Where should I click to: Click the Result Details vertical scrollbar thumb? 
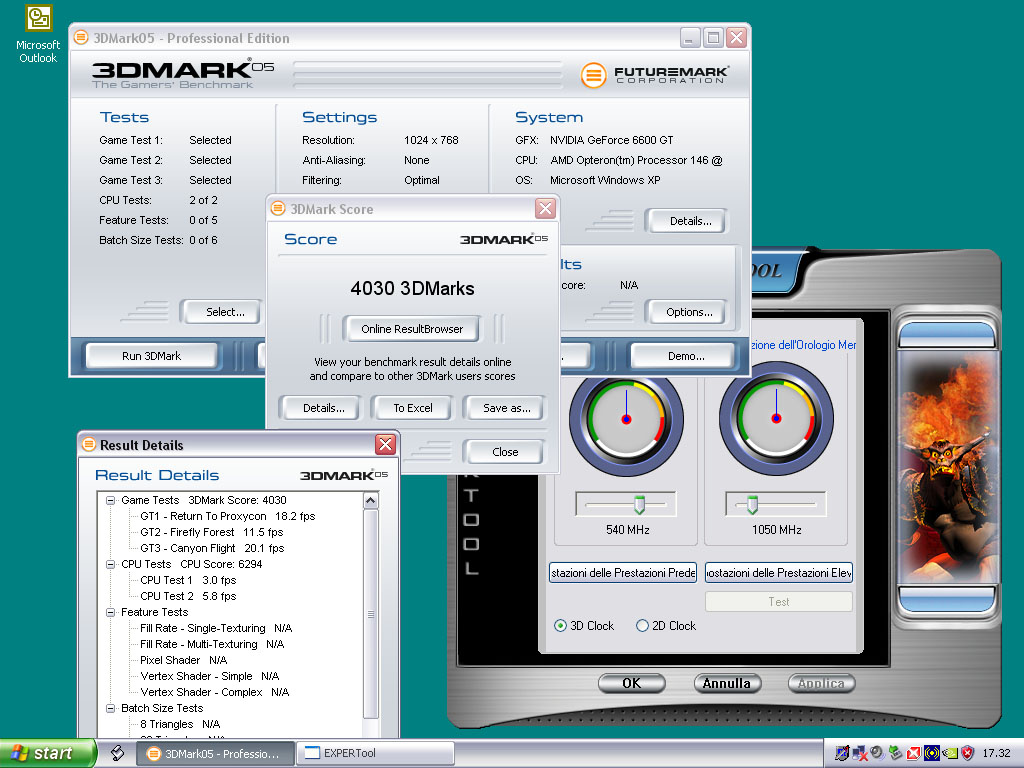pos(370,614)
